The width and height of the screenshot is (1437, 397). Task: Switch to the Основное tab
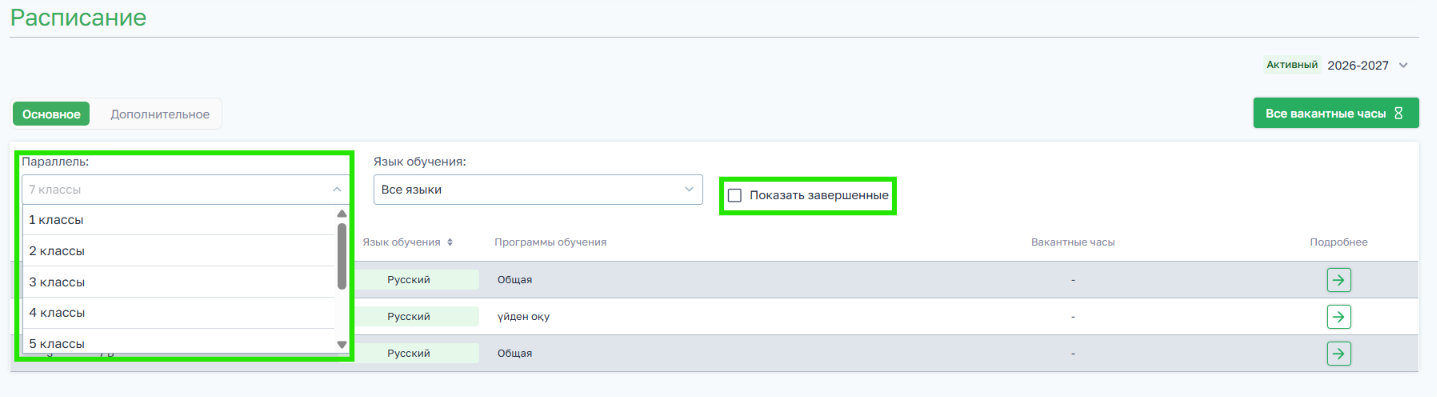[51, 114]
